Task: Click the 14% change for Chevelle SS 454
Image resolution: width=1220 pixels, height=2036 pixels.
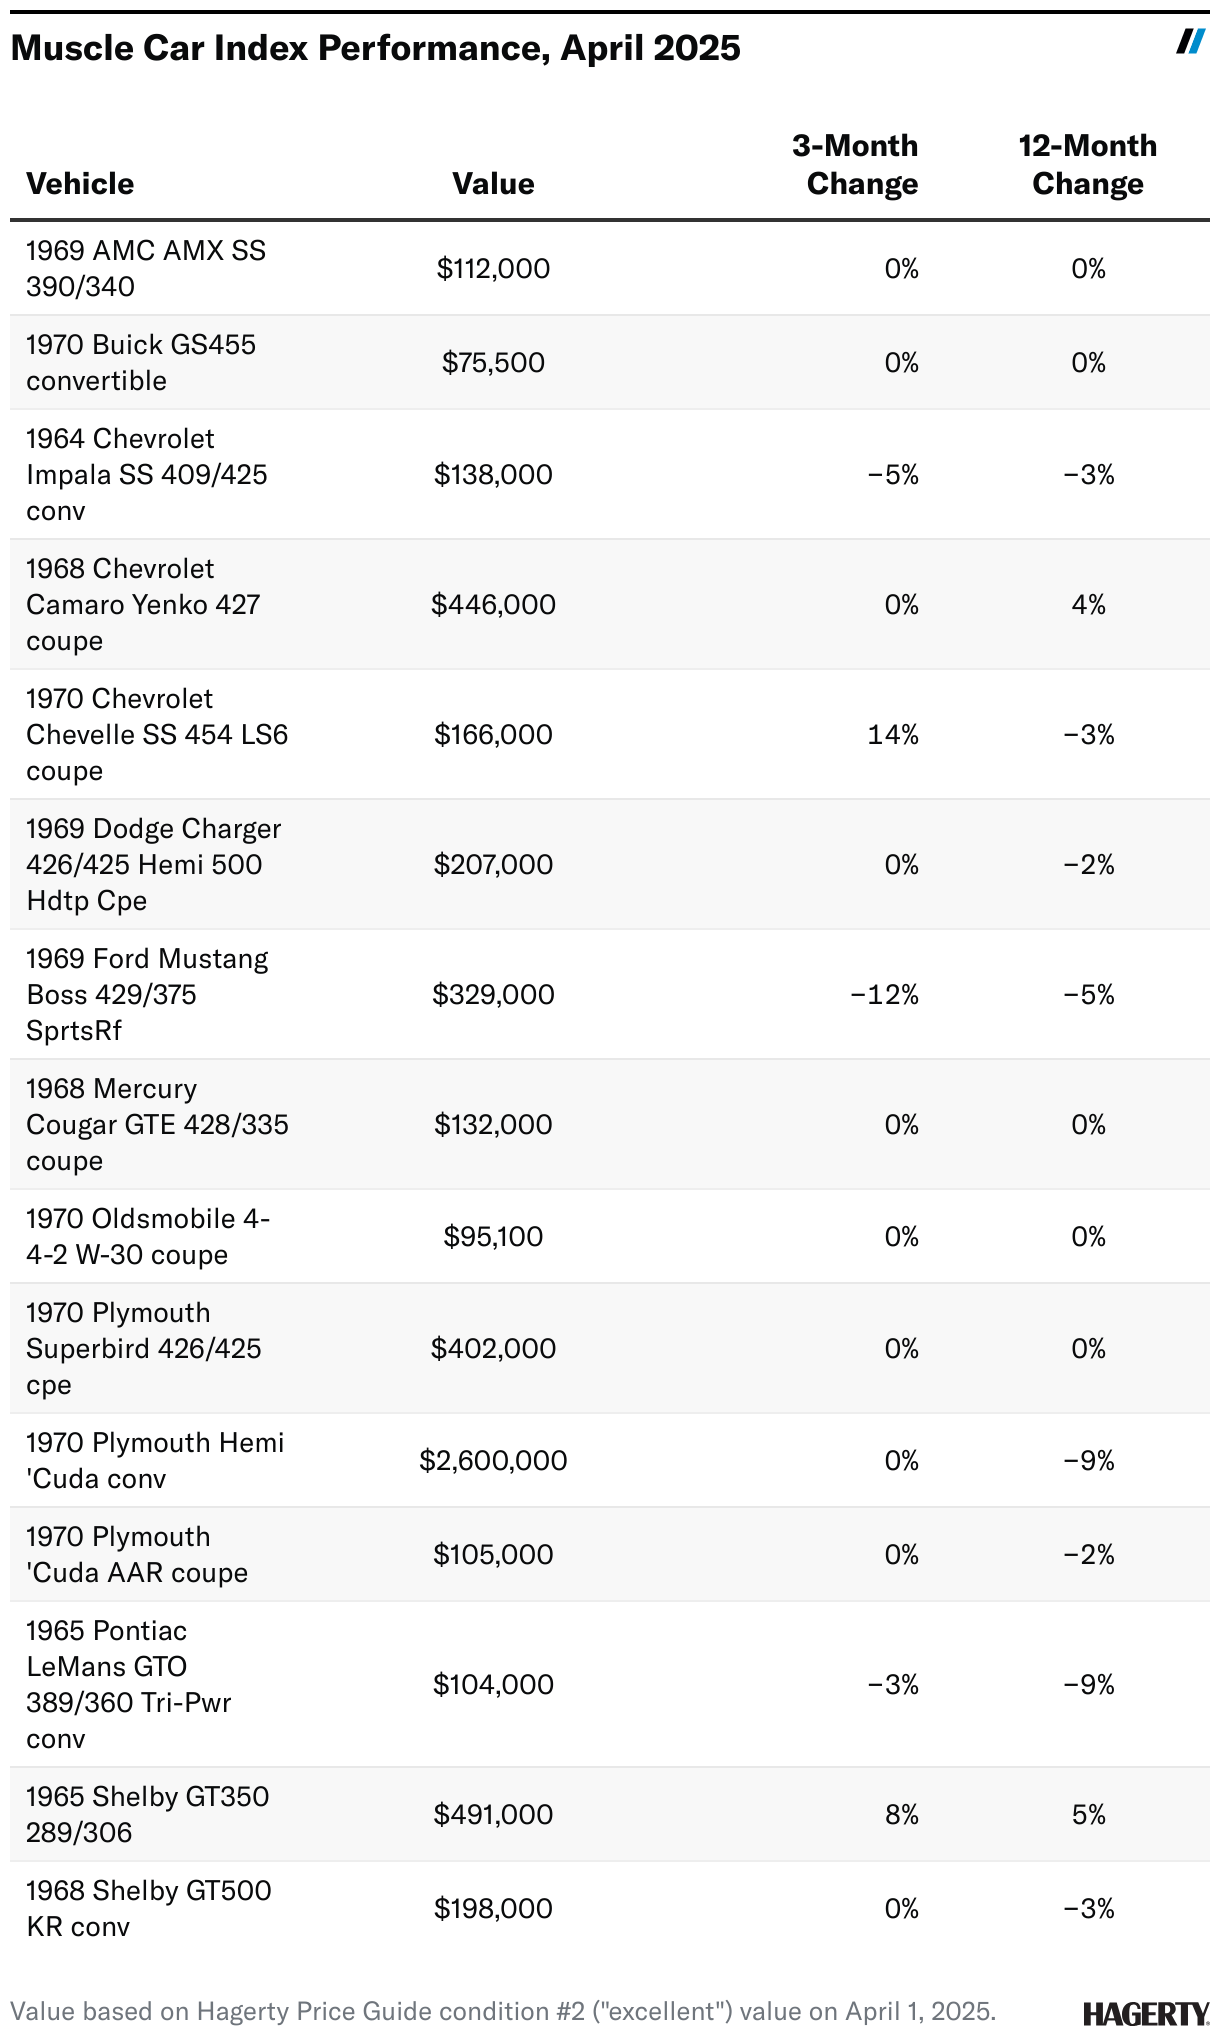Action: 893,735
